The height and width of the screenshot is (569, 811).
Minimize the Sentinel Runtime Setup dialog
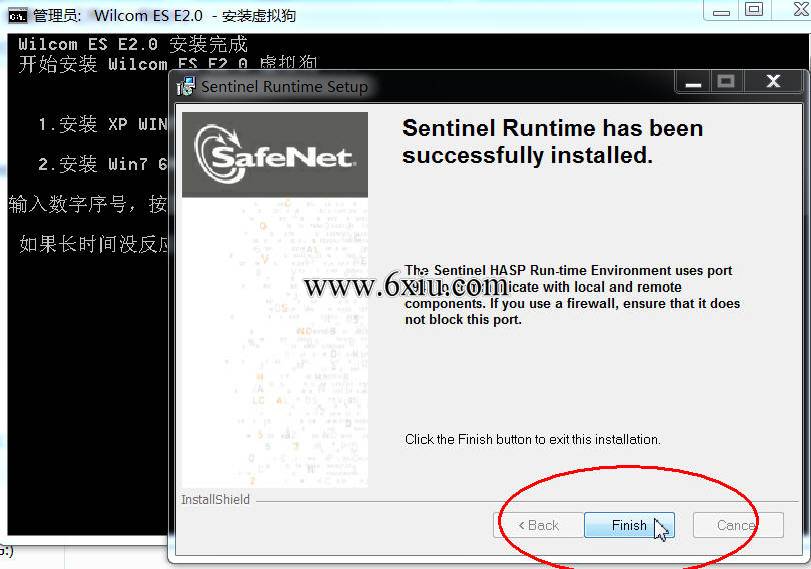tap(693, 82)
